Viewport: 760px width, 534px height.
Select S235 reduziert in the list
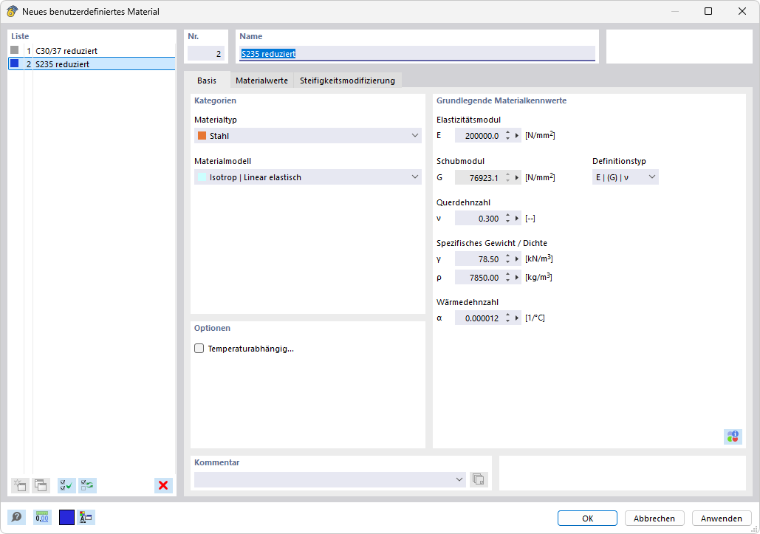(92, 63)
